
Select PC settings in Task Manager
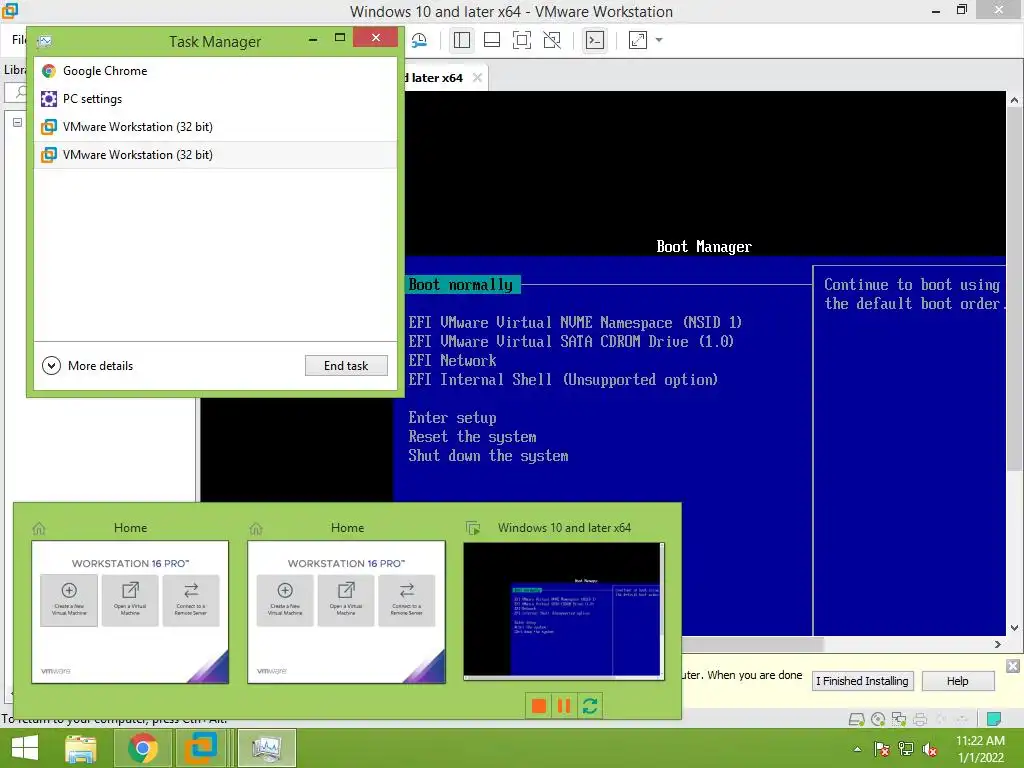pos(216,99)
